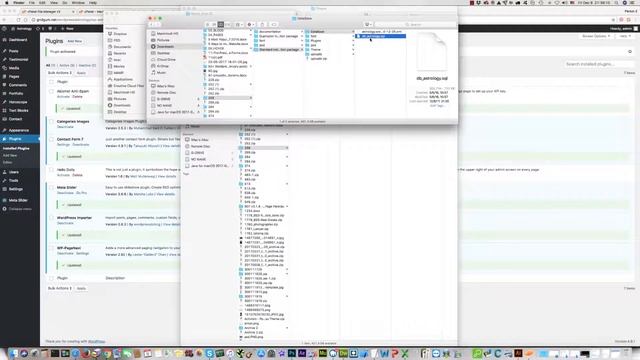Viewport: 640px width, 360px height.
Task: Select Creative Cloud Files in back Finder sidebar
Action: click(x=128, y=86)
